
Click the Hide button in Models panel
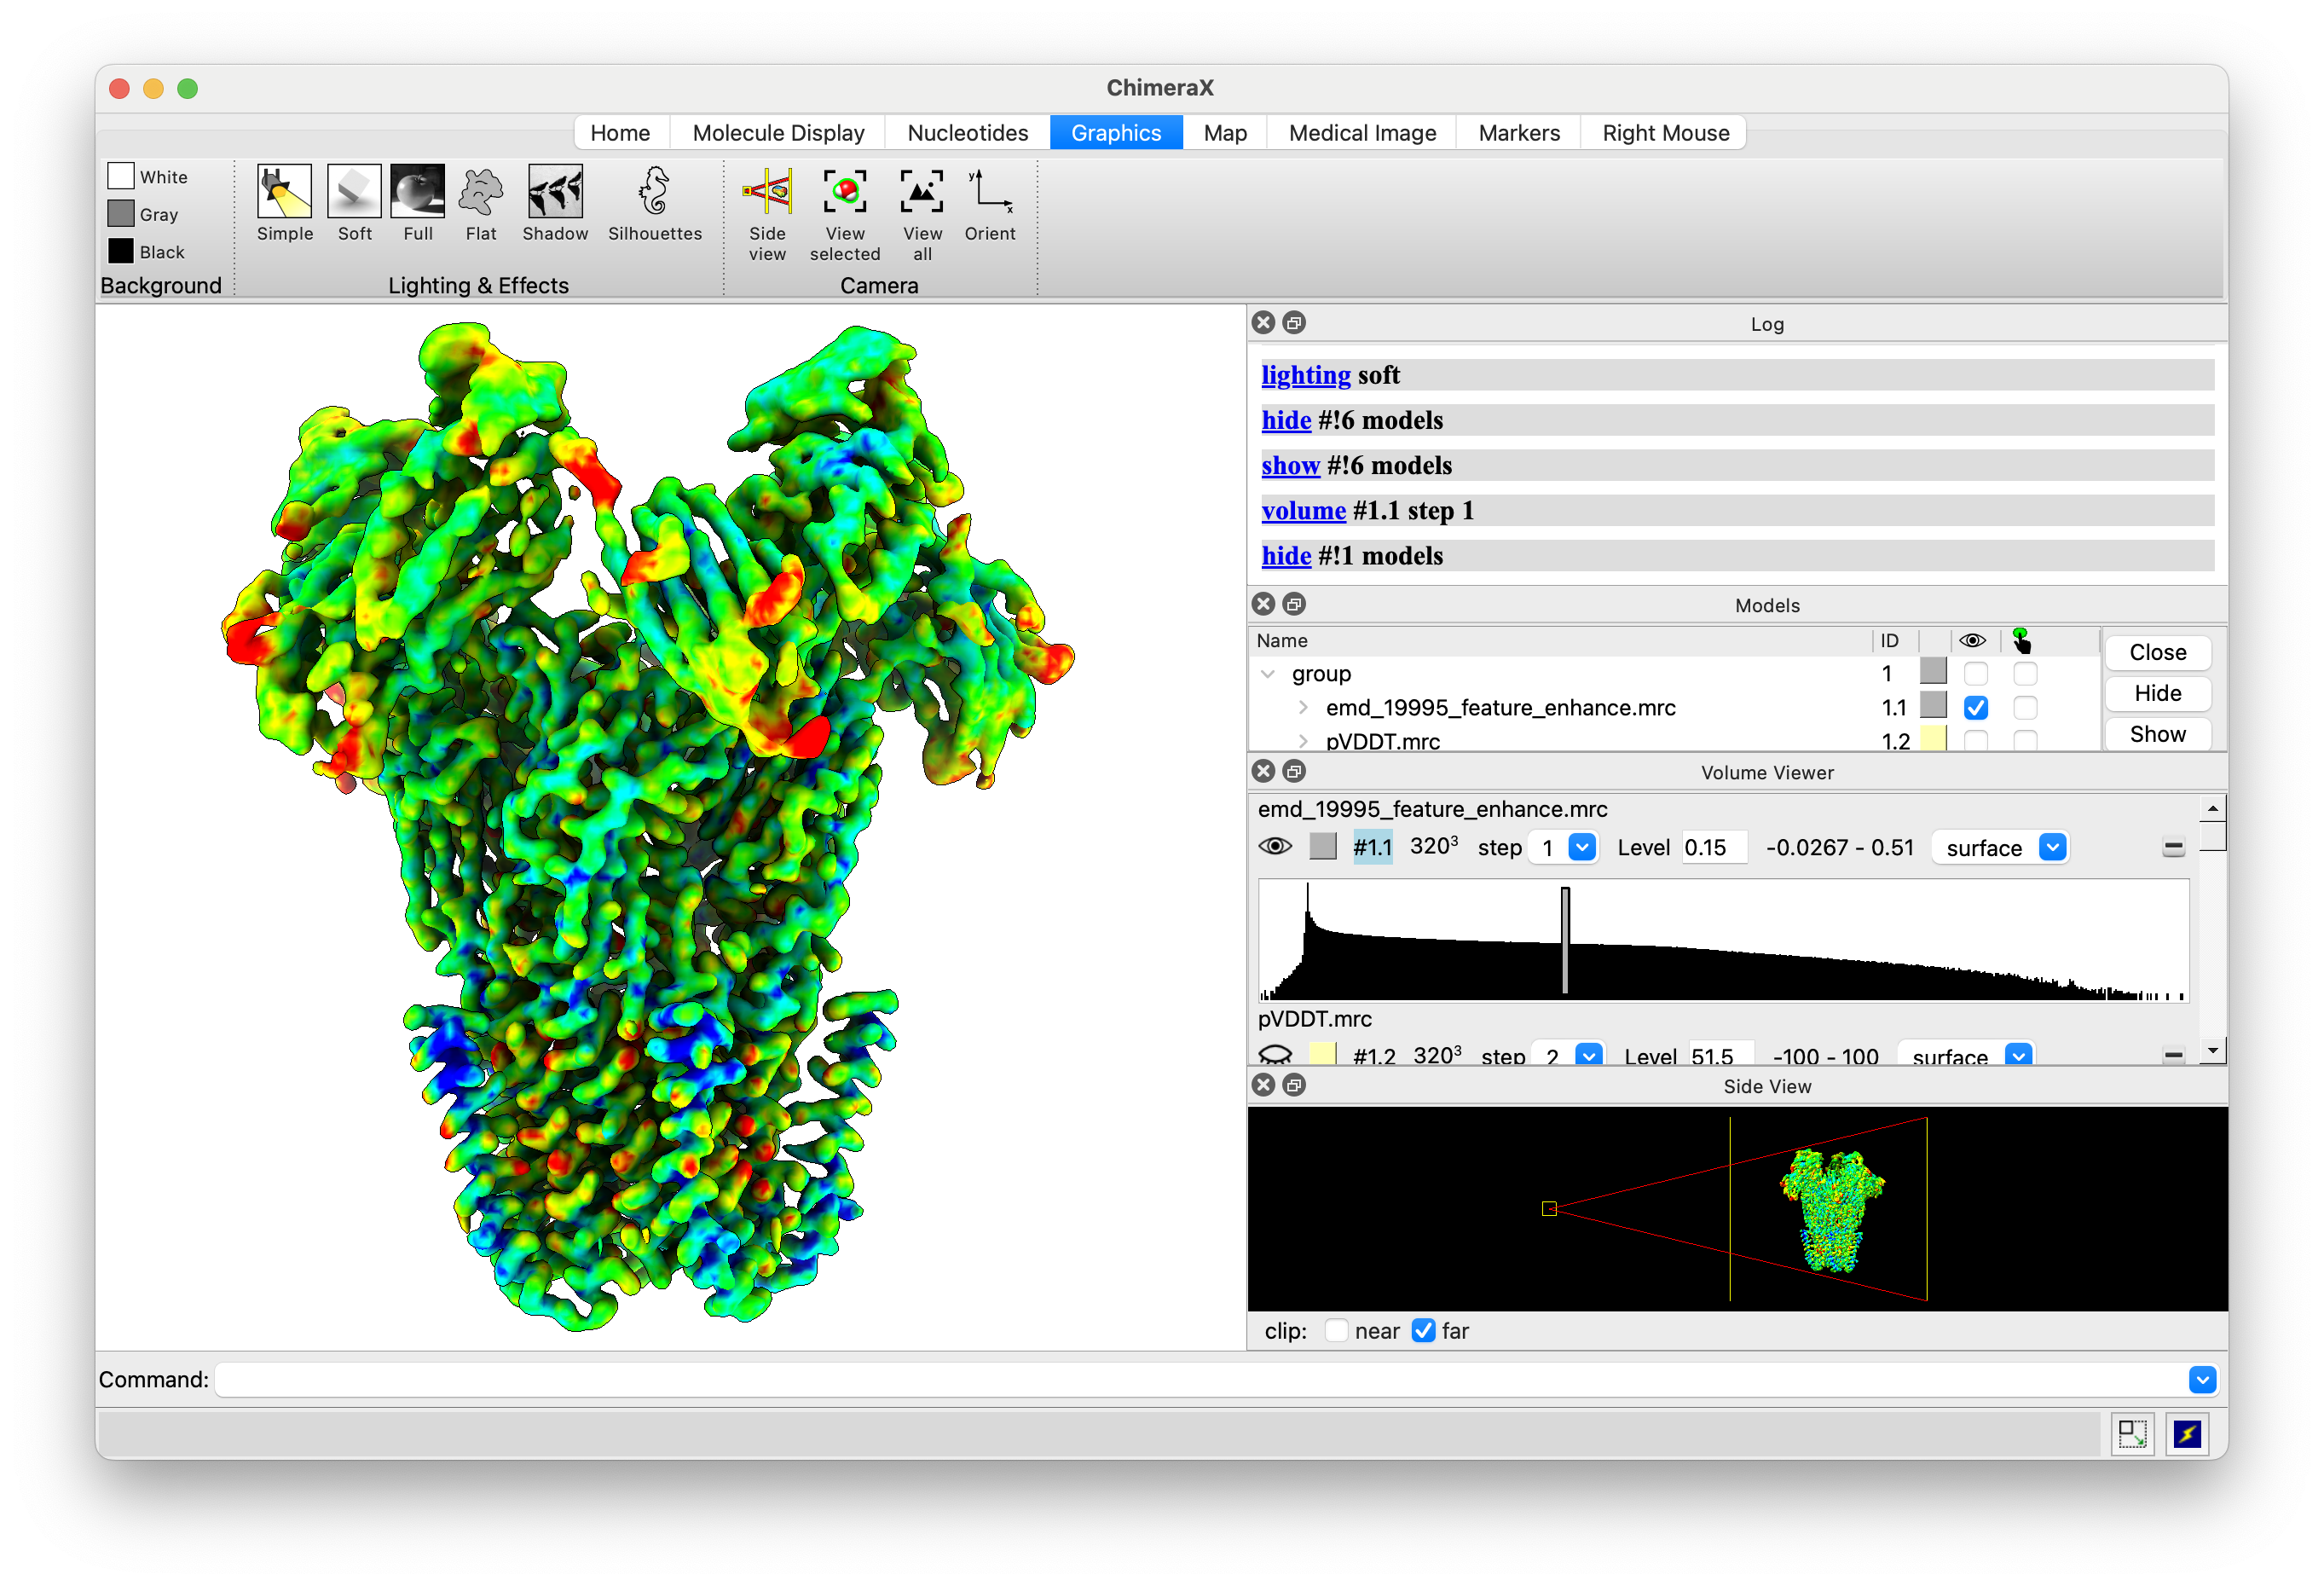2157,693
